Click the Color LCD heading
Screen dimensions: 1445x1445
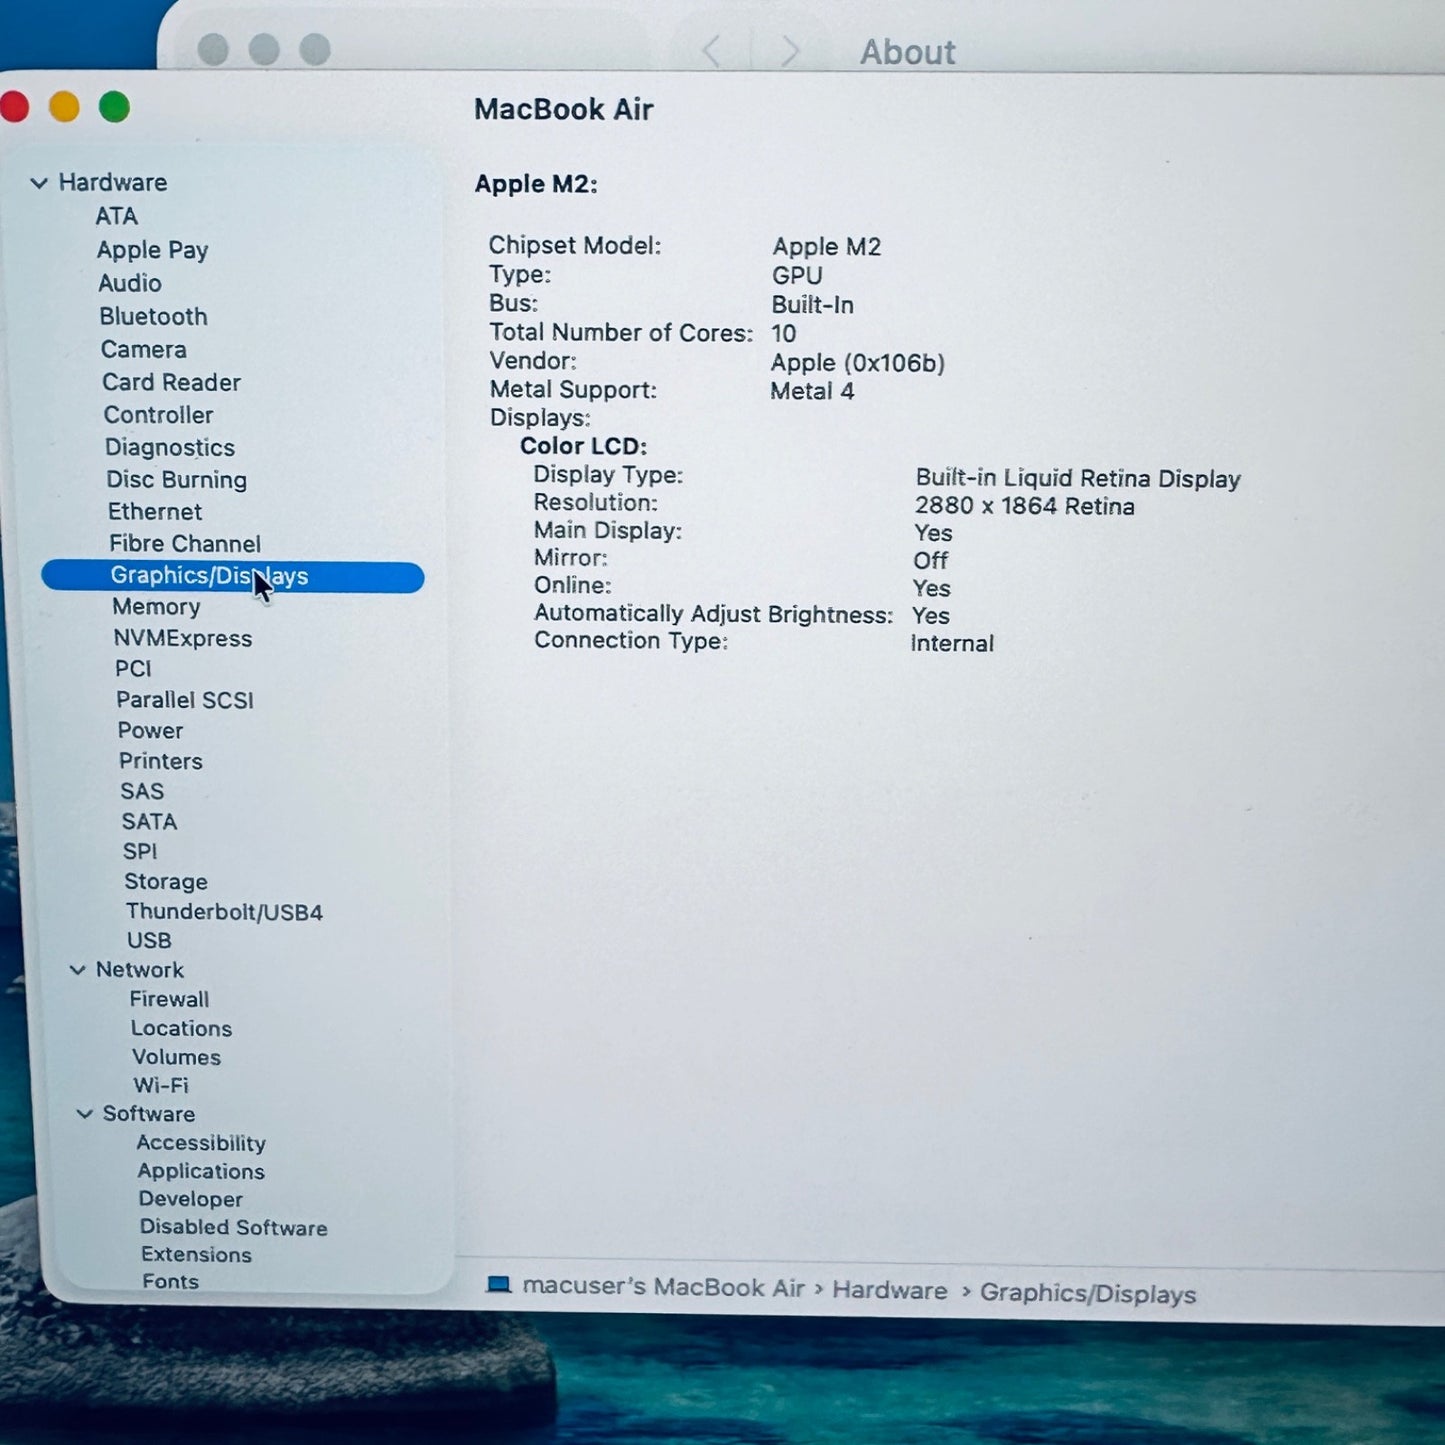pos(584,446)
